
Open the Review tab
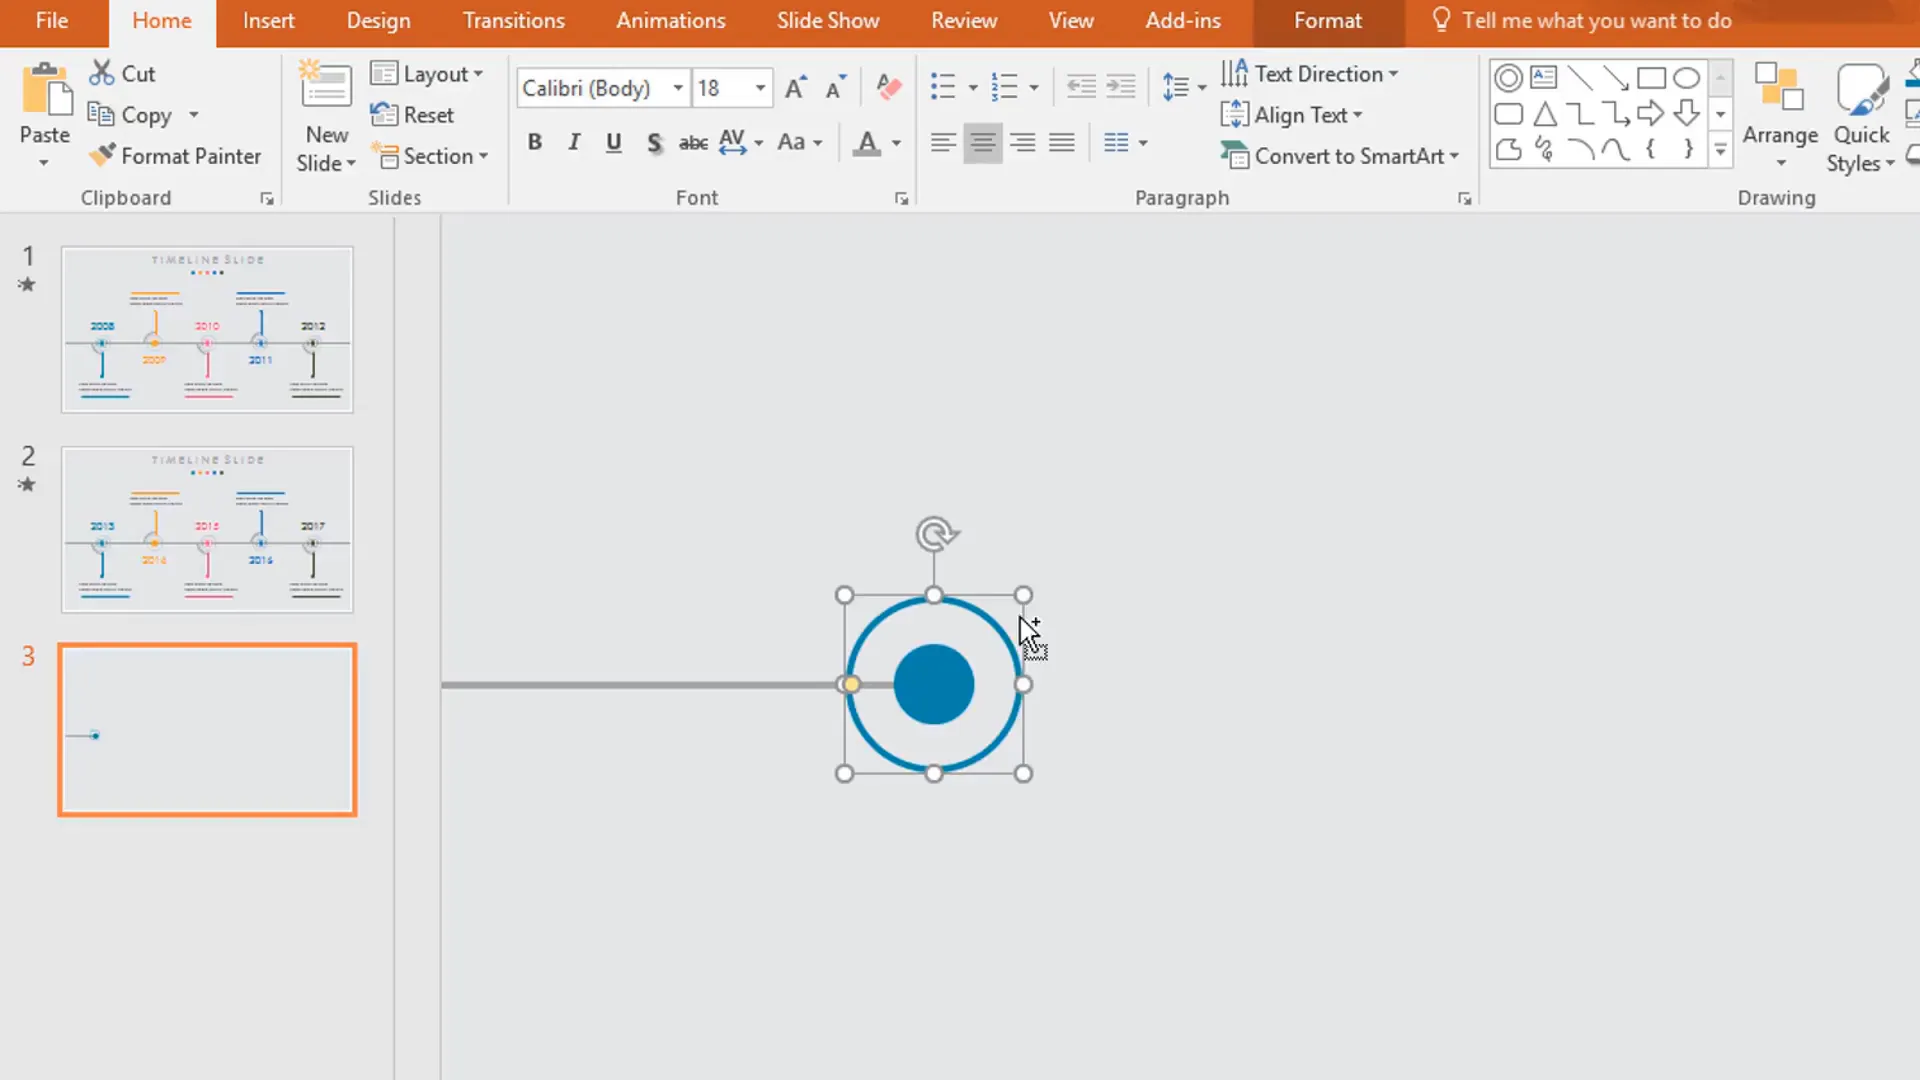(964, 21)
